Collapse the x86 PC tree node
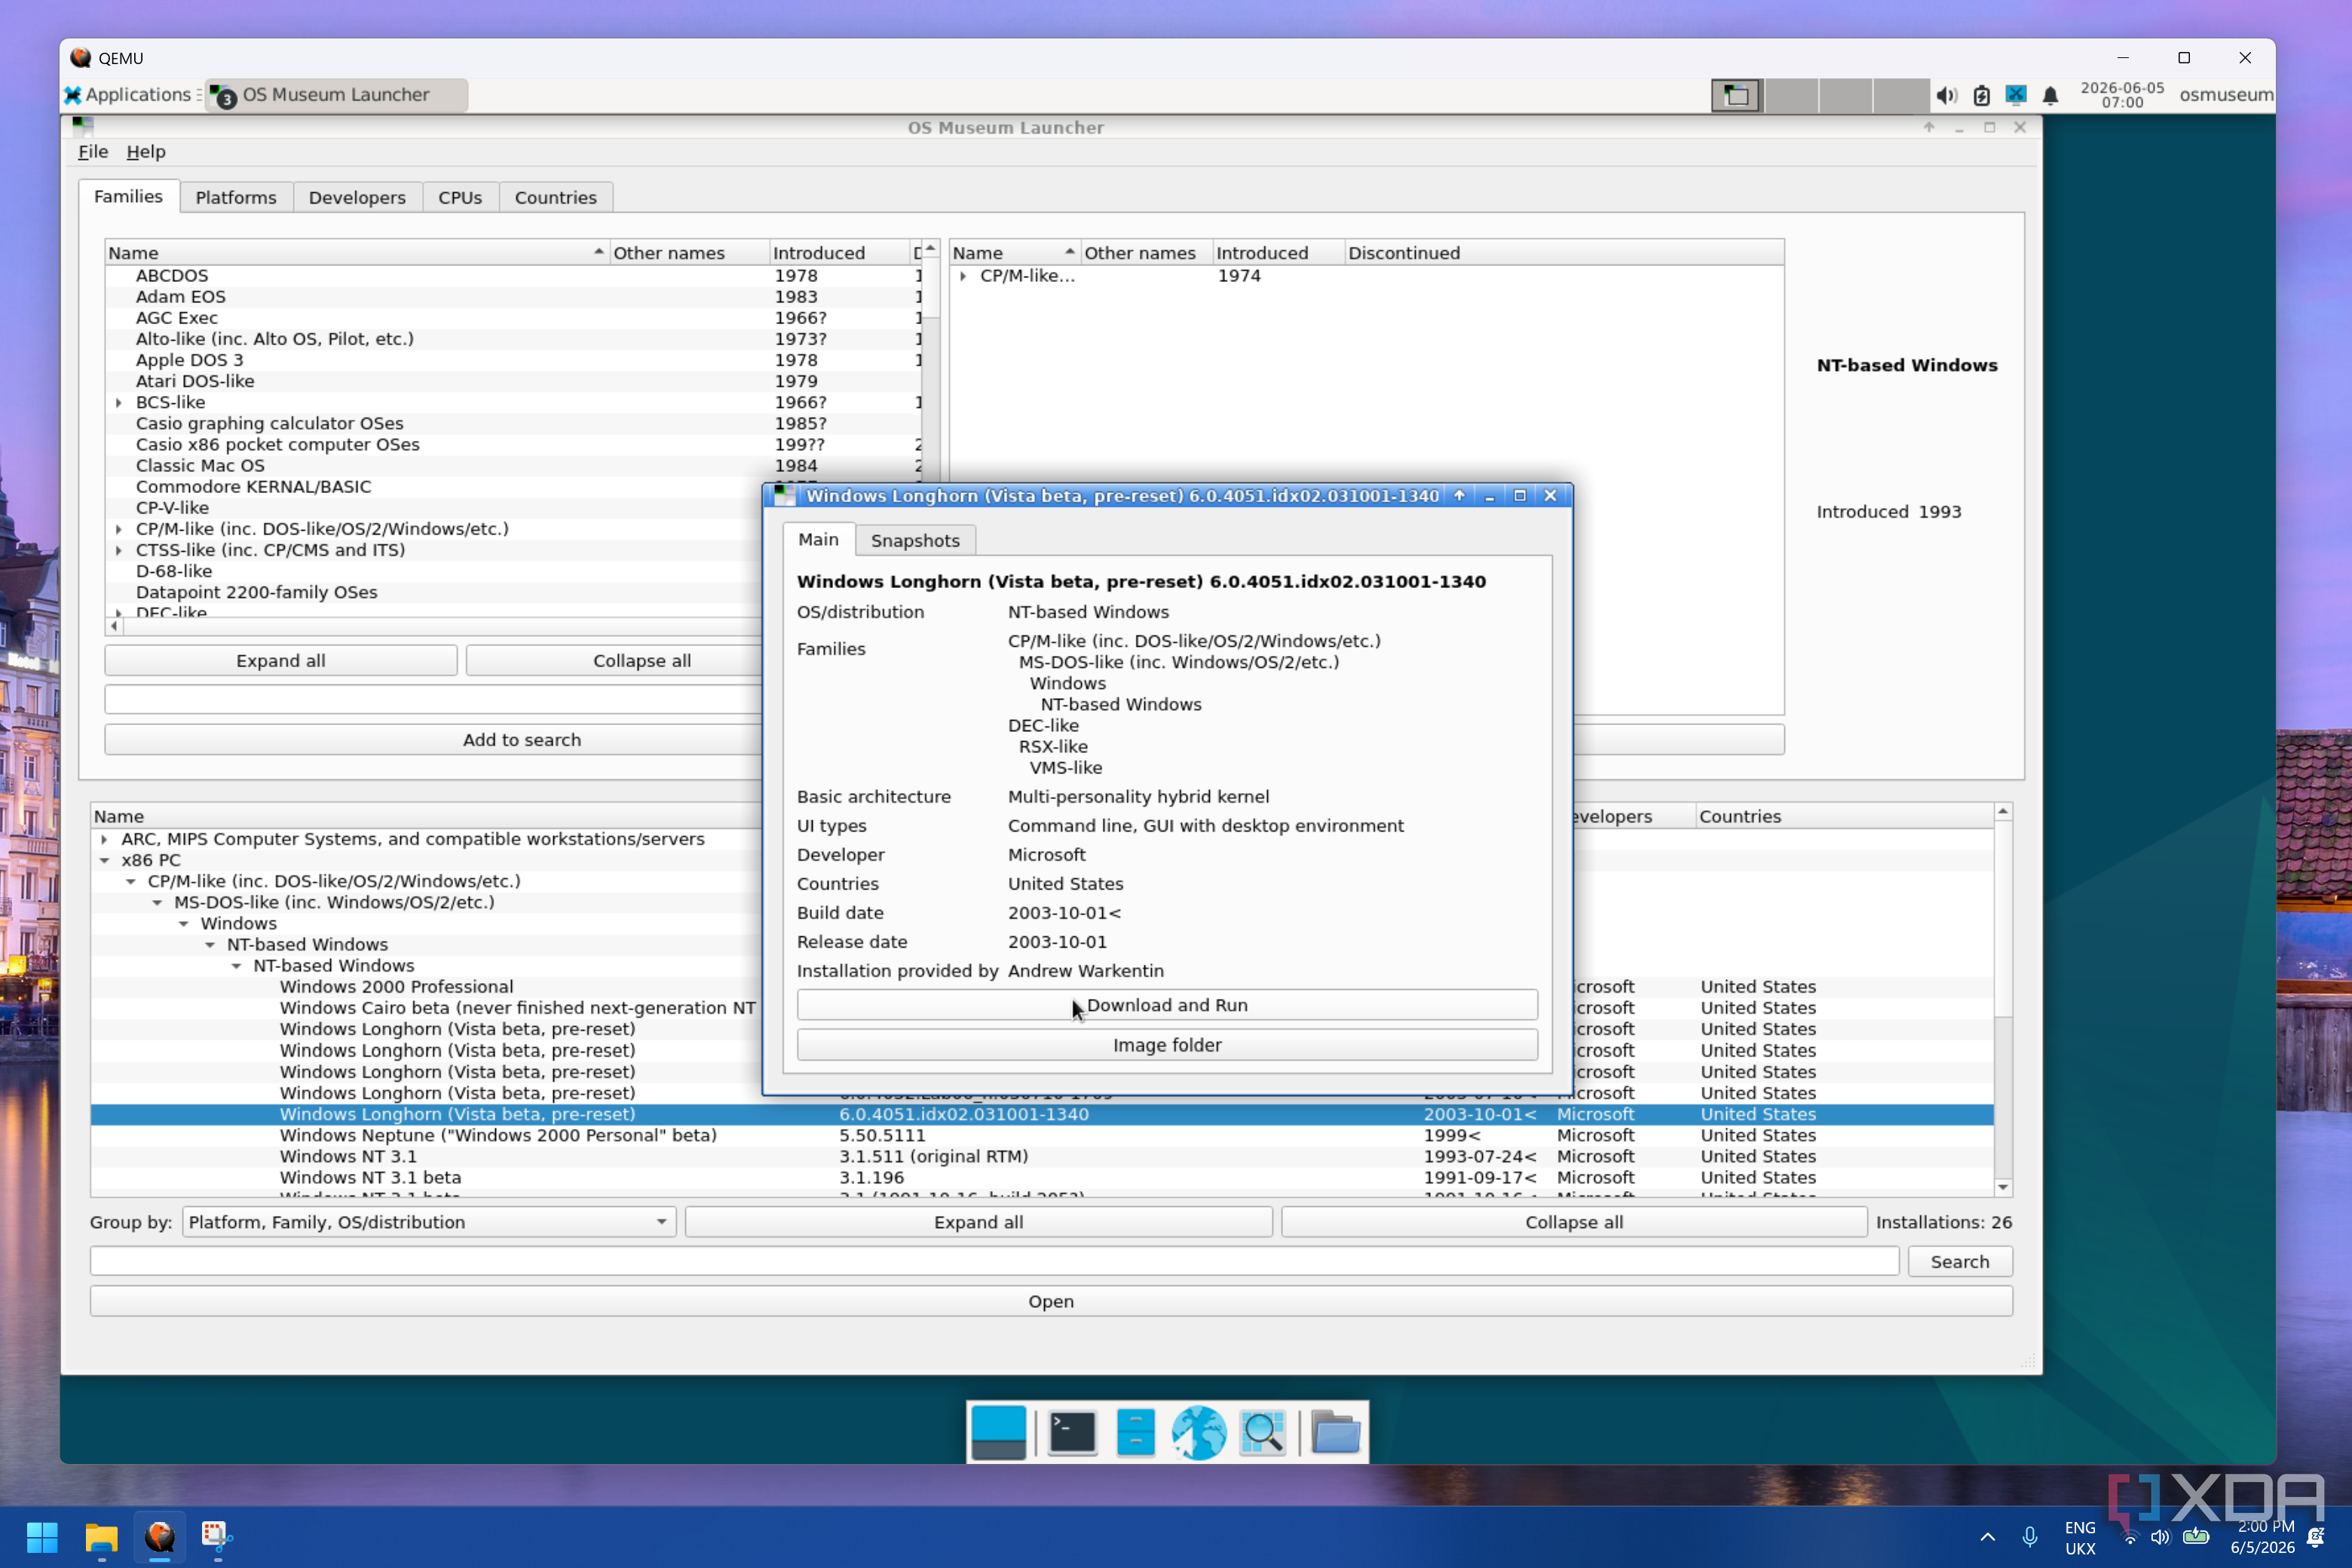Viewport: 2352px width, 1568px height. (104, 860)
